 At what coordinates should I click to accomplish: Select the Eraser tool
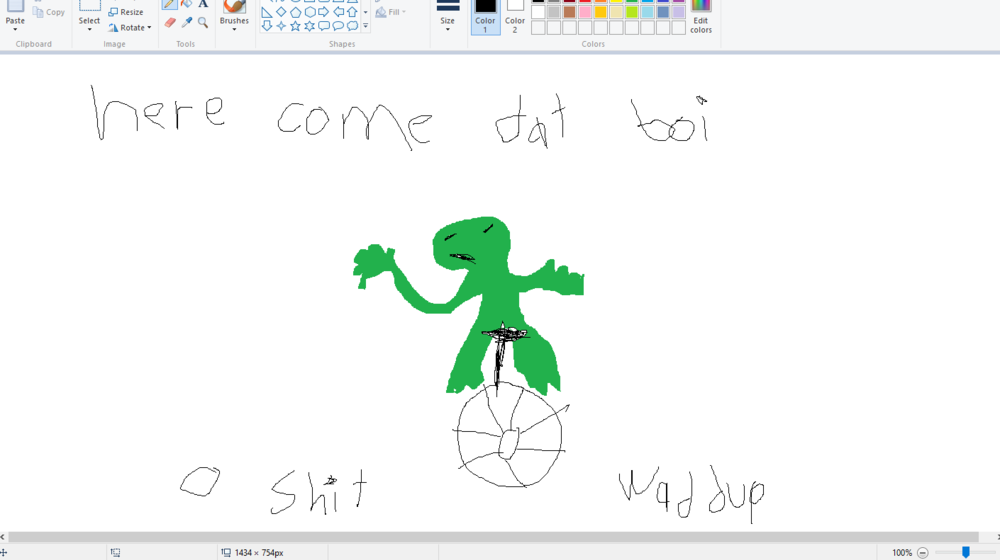point(170,23)
